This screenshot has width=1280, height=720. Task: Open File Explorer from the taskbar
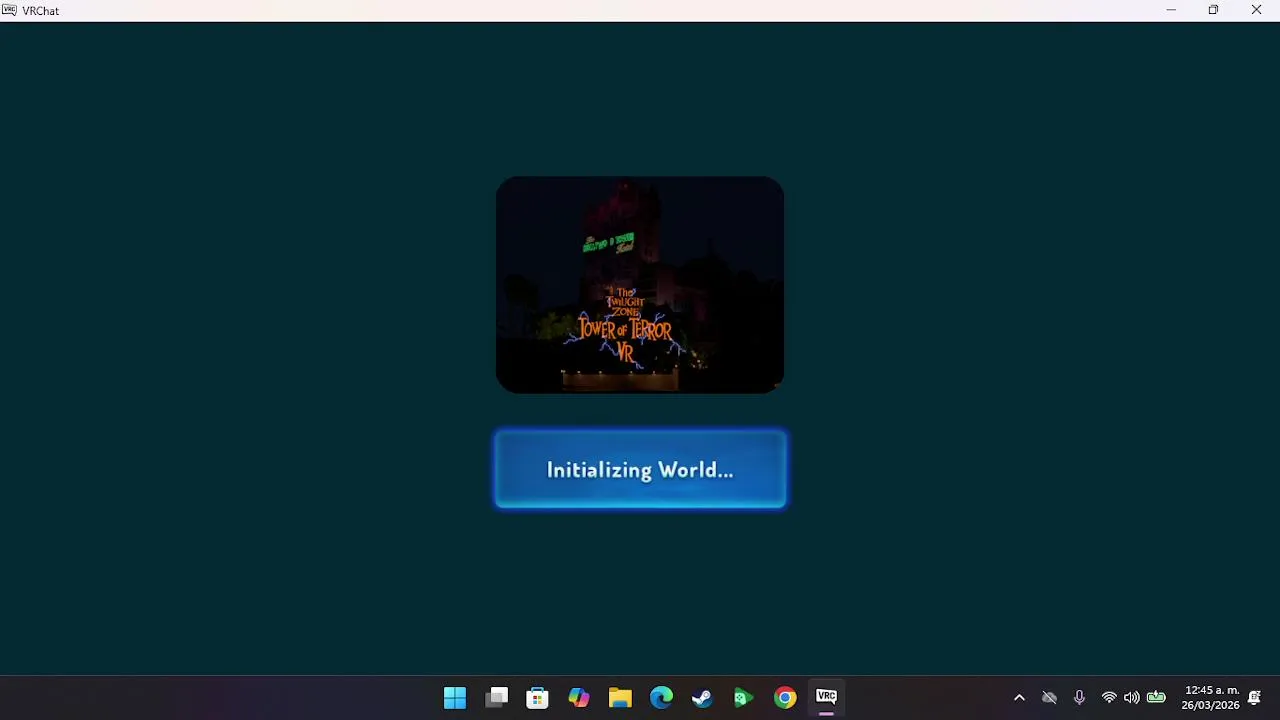point(620,698)
